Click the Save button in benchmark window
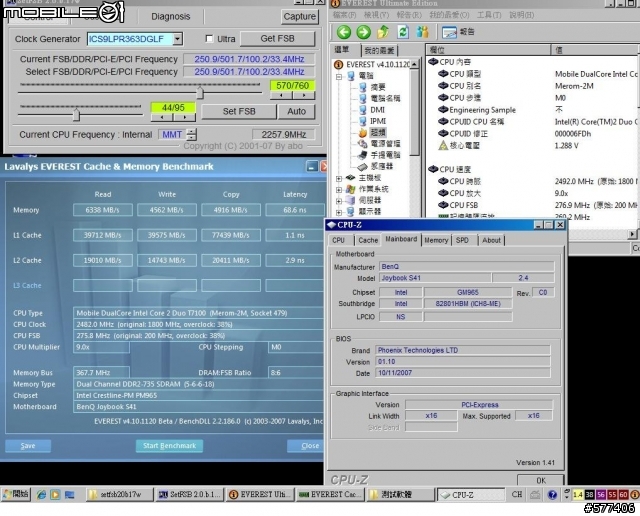This screenshot has width=640, height=516. pyautogui.click(x=28, y=446)
